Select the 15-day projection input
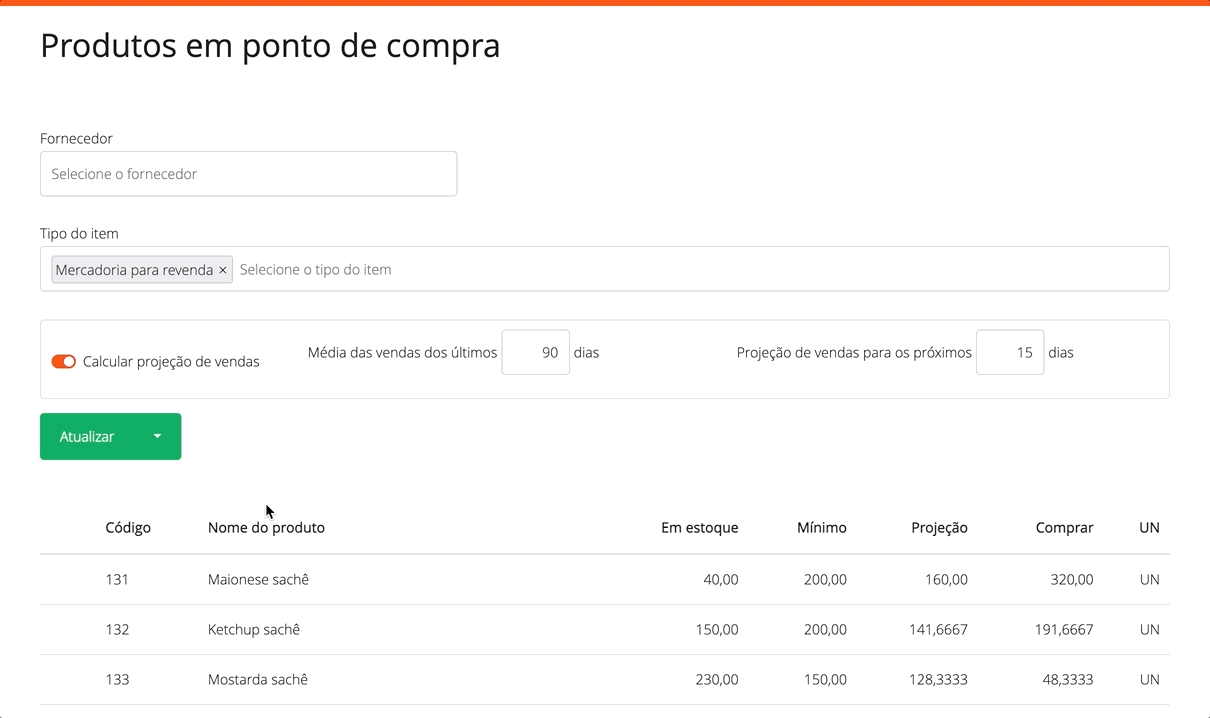The height and width of the screenshot is (718, 1210). point(1009,352)
